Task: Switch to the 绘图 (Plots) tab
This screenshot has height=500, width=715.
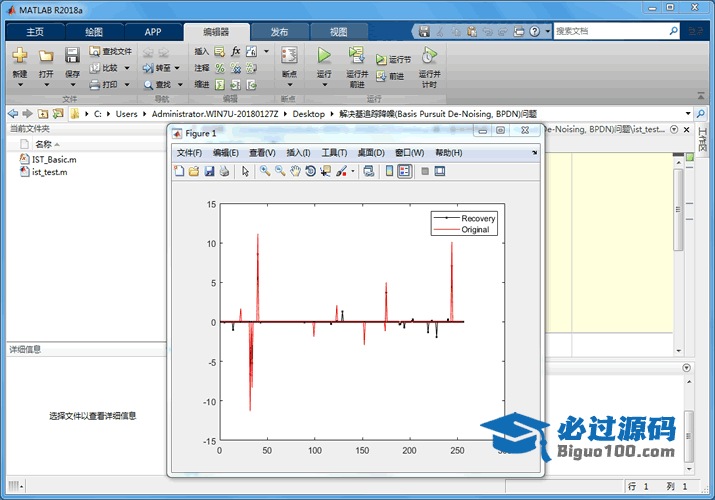Action: (x=94, y=31)
